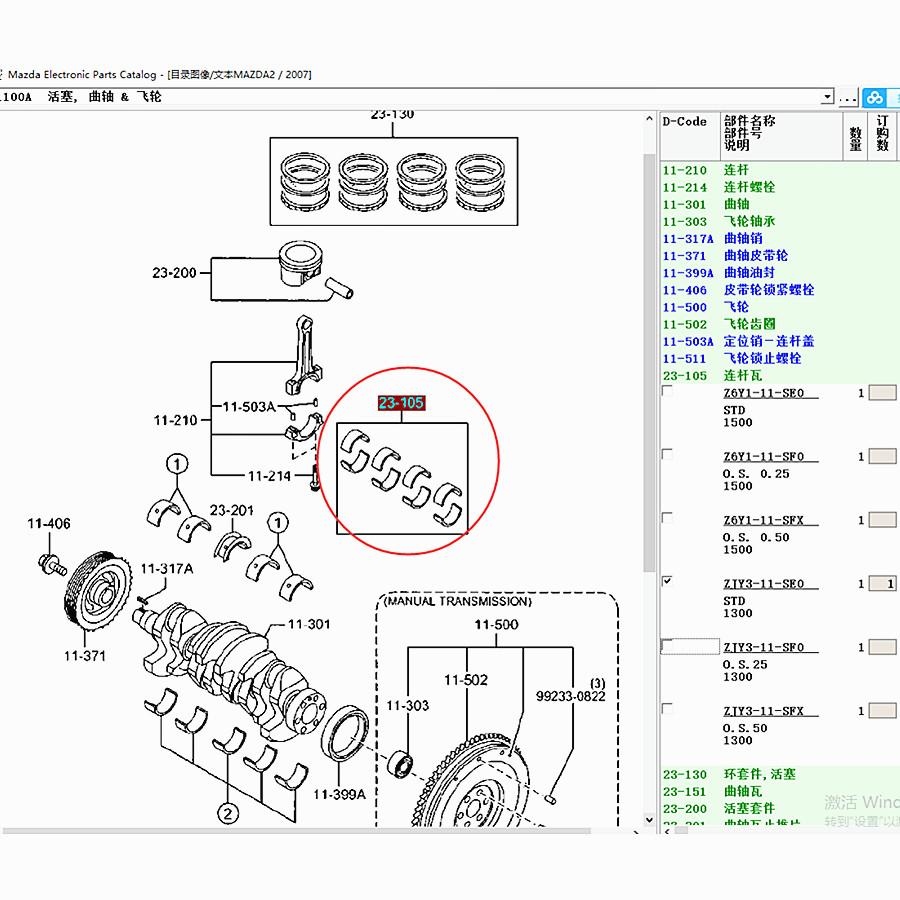Click the order quantity field for Z6Y1-11-SFX
Image resolution: width=900 pixels, height=900 pixels.
(x=882, y=520)
